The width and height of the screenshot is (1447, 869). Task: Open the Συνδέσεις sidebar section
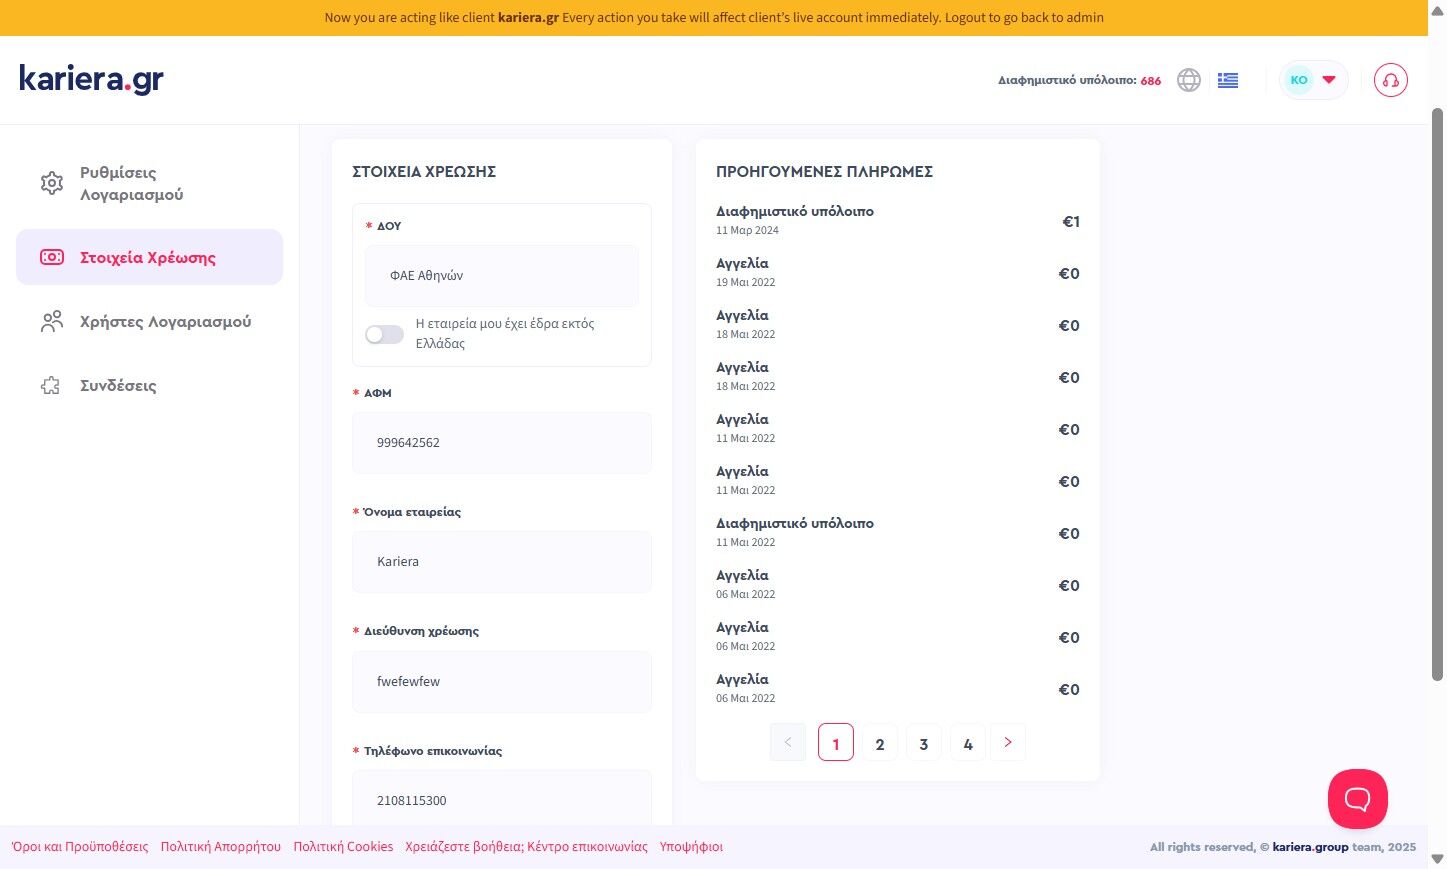[118, 386]
